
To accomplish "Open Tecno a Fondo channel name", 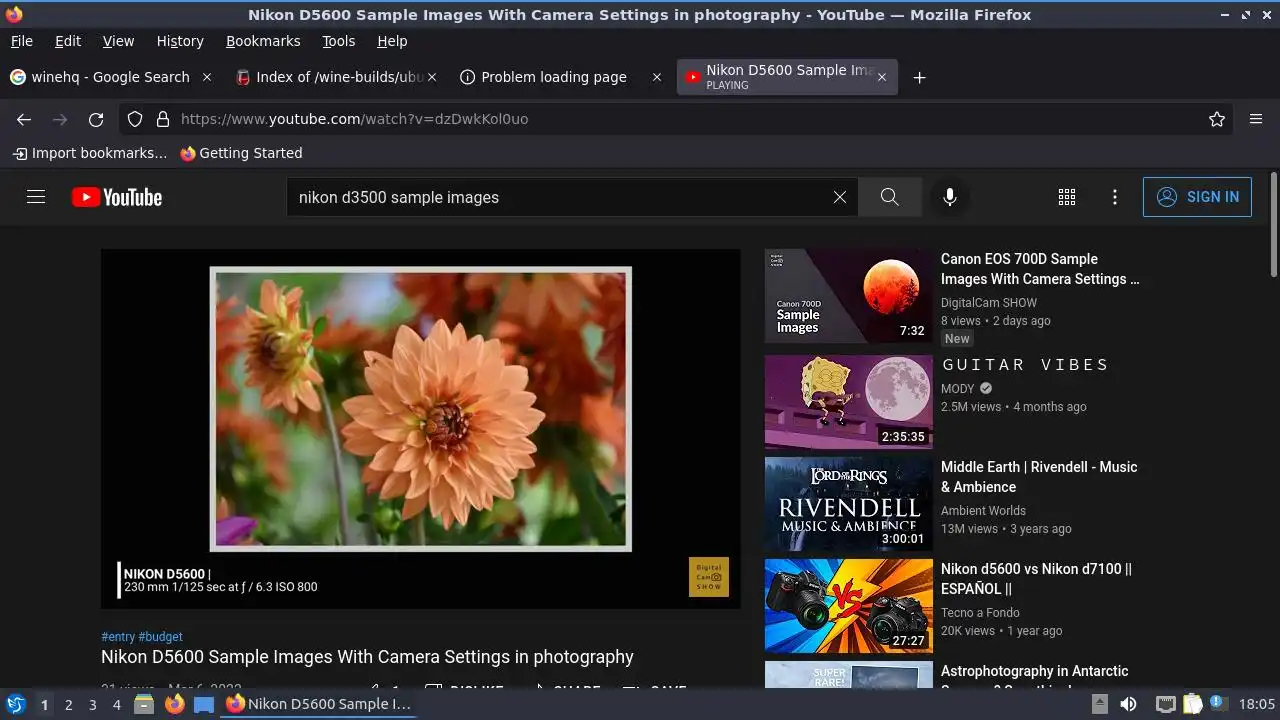I will [980, 613].
